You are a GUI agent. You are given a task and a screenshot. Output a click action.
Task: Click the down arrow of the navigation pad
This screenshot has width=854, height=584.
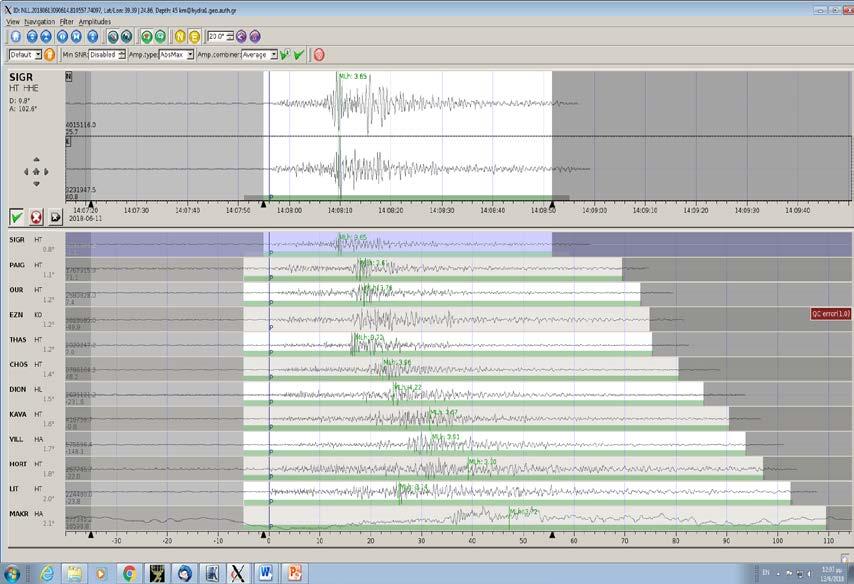[x=36, y=184]
